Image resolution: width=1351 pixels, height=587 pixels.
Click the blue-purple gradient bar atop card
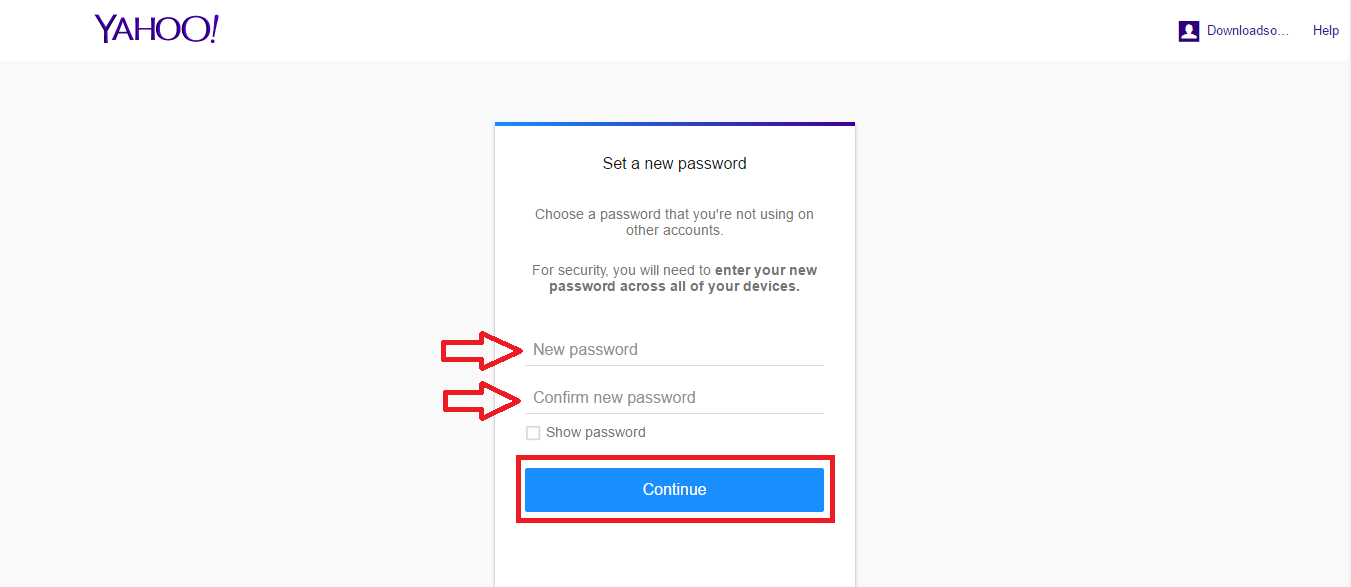point(674,124)
